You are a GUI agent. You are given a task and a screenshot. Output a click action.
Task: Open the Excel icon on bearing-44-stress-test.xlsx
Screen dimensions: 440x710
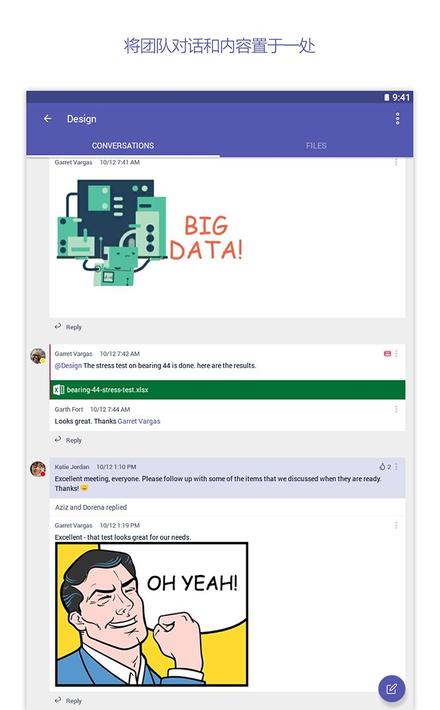58,389
